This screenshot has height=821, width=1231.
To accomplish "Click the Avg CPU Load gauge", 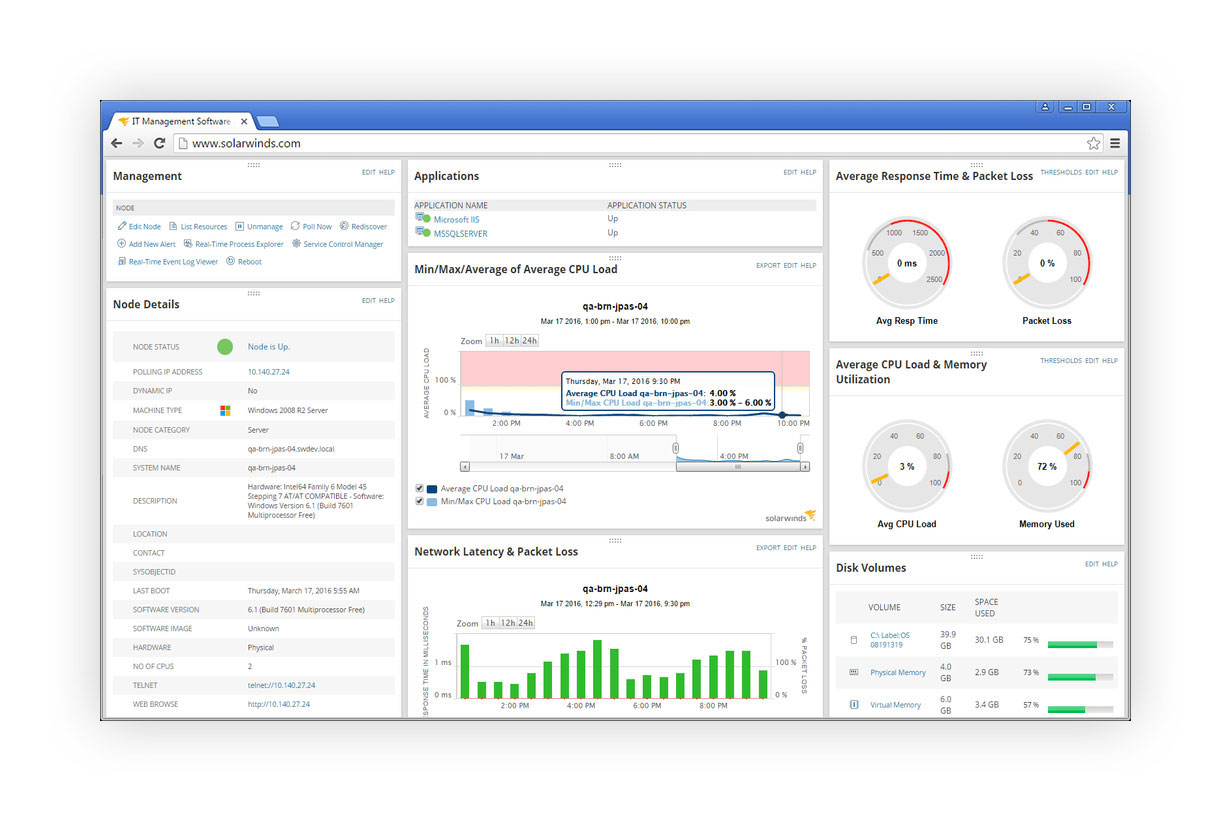I will tap(907, 467).
